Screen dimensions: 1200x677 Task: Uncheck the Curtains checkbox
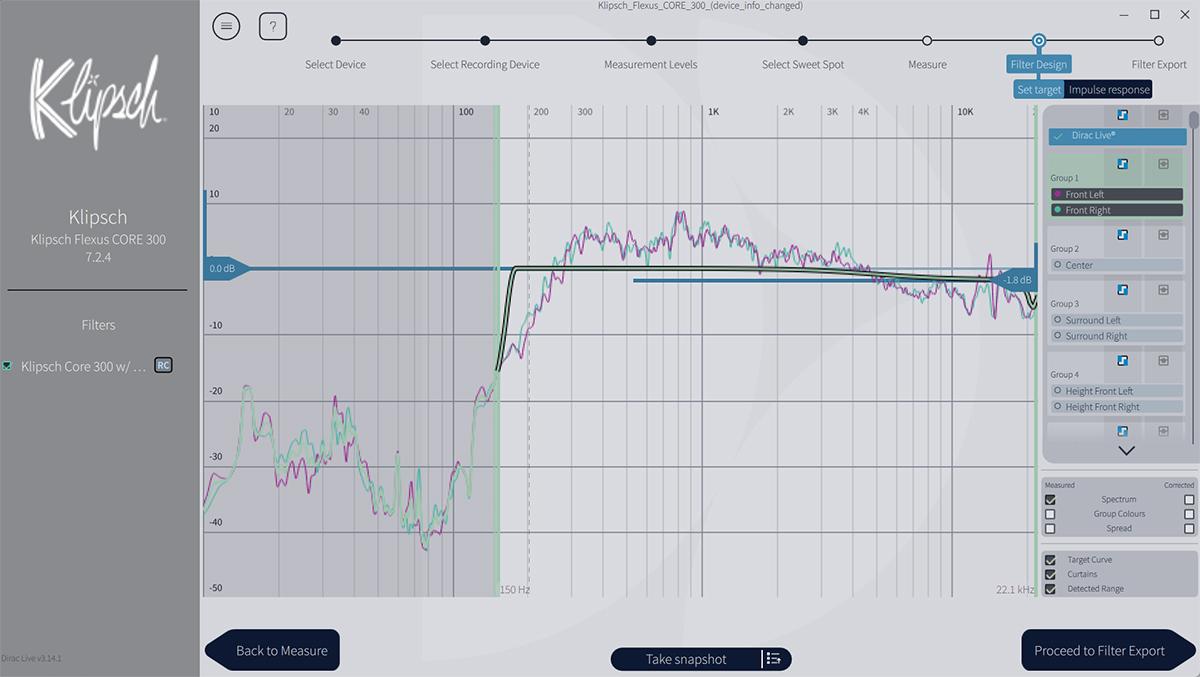click(x=1050, y=575)
